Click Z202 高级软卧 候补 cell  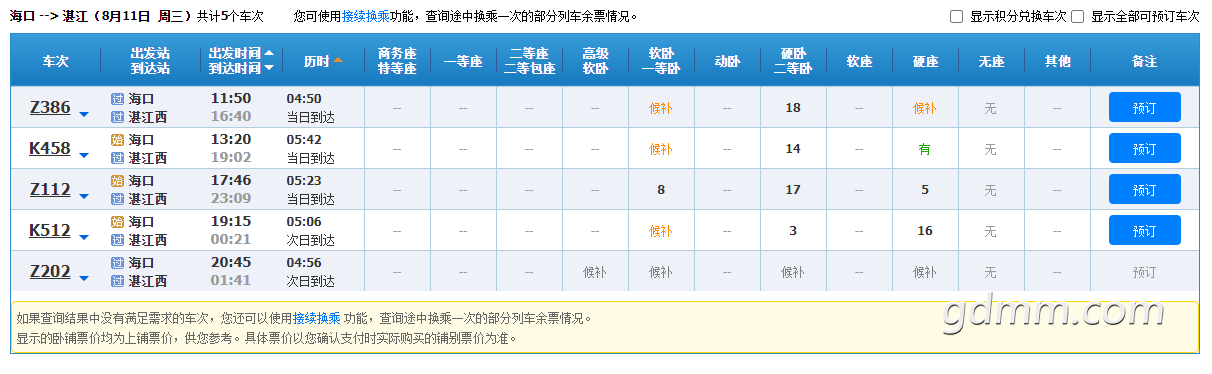595,272
